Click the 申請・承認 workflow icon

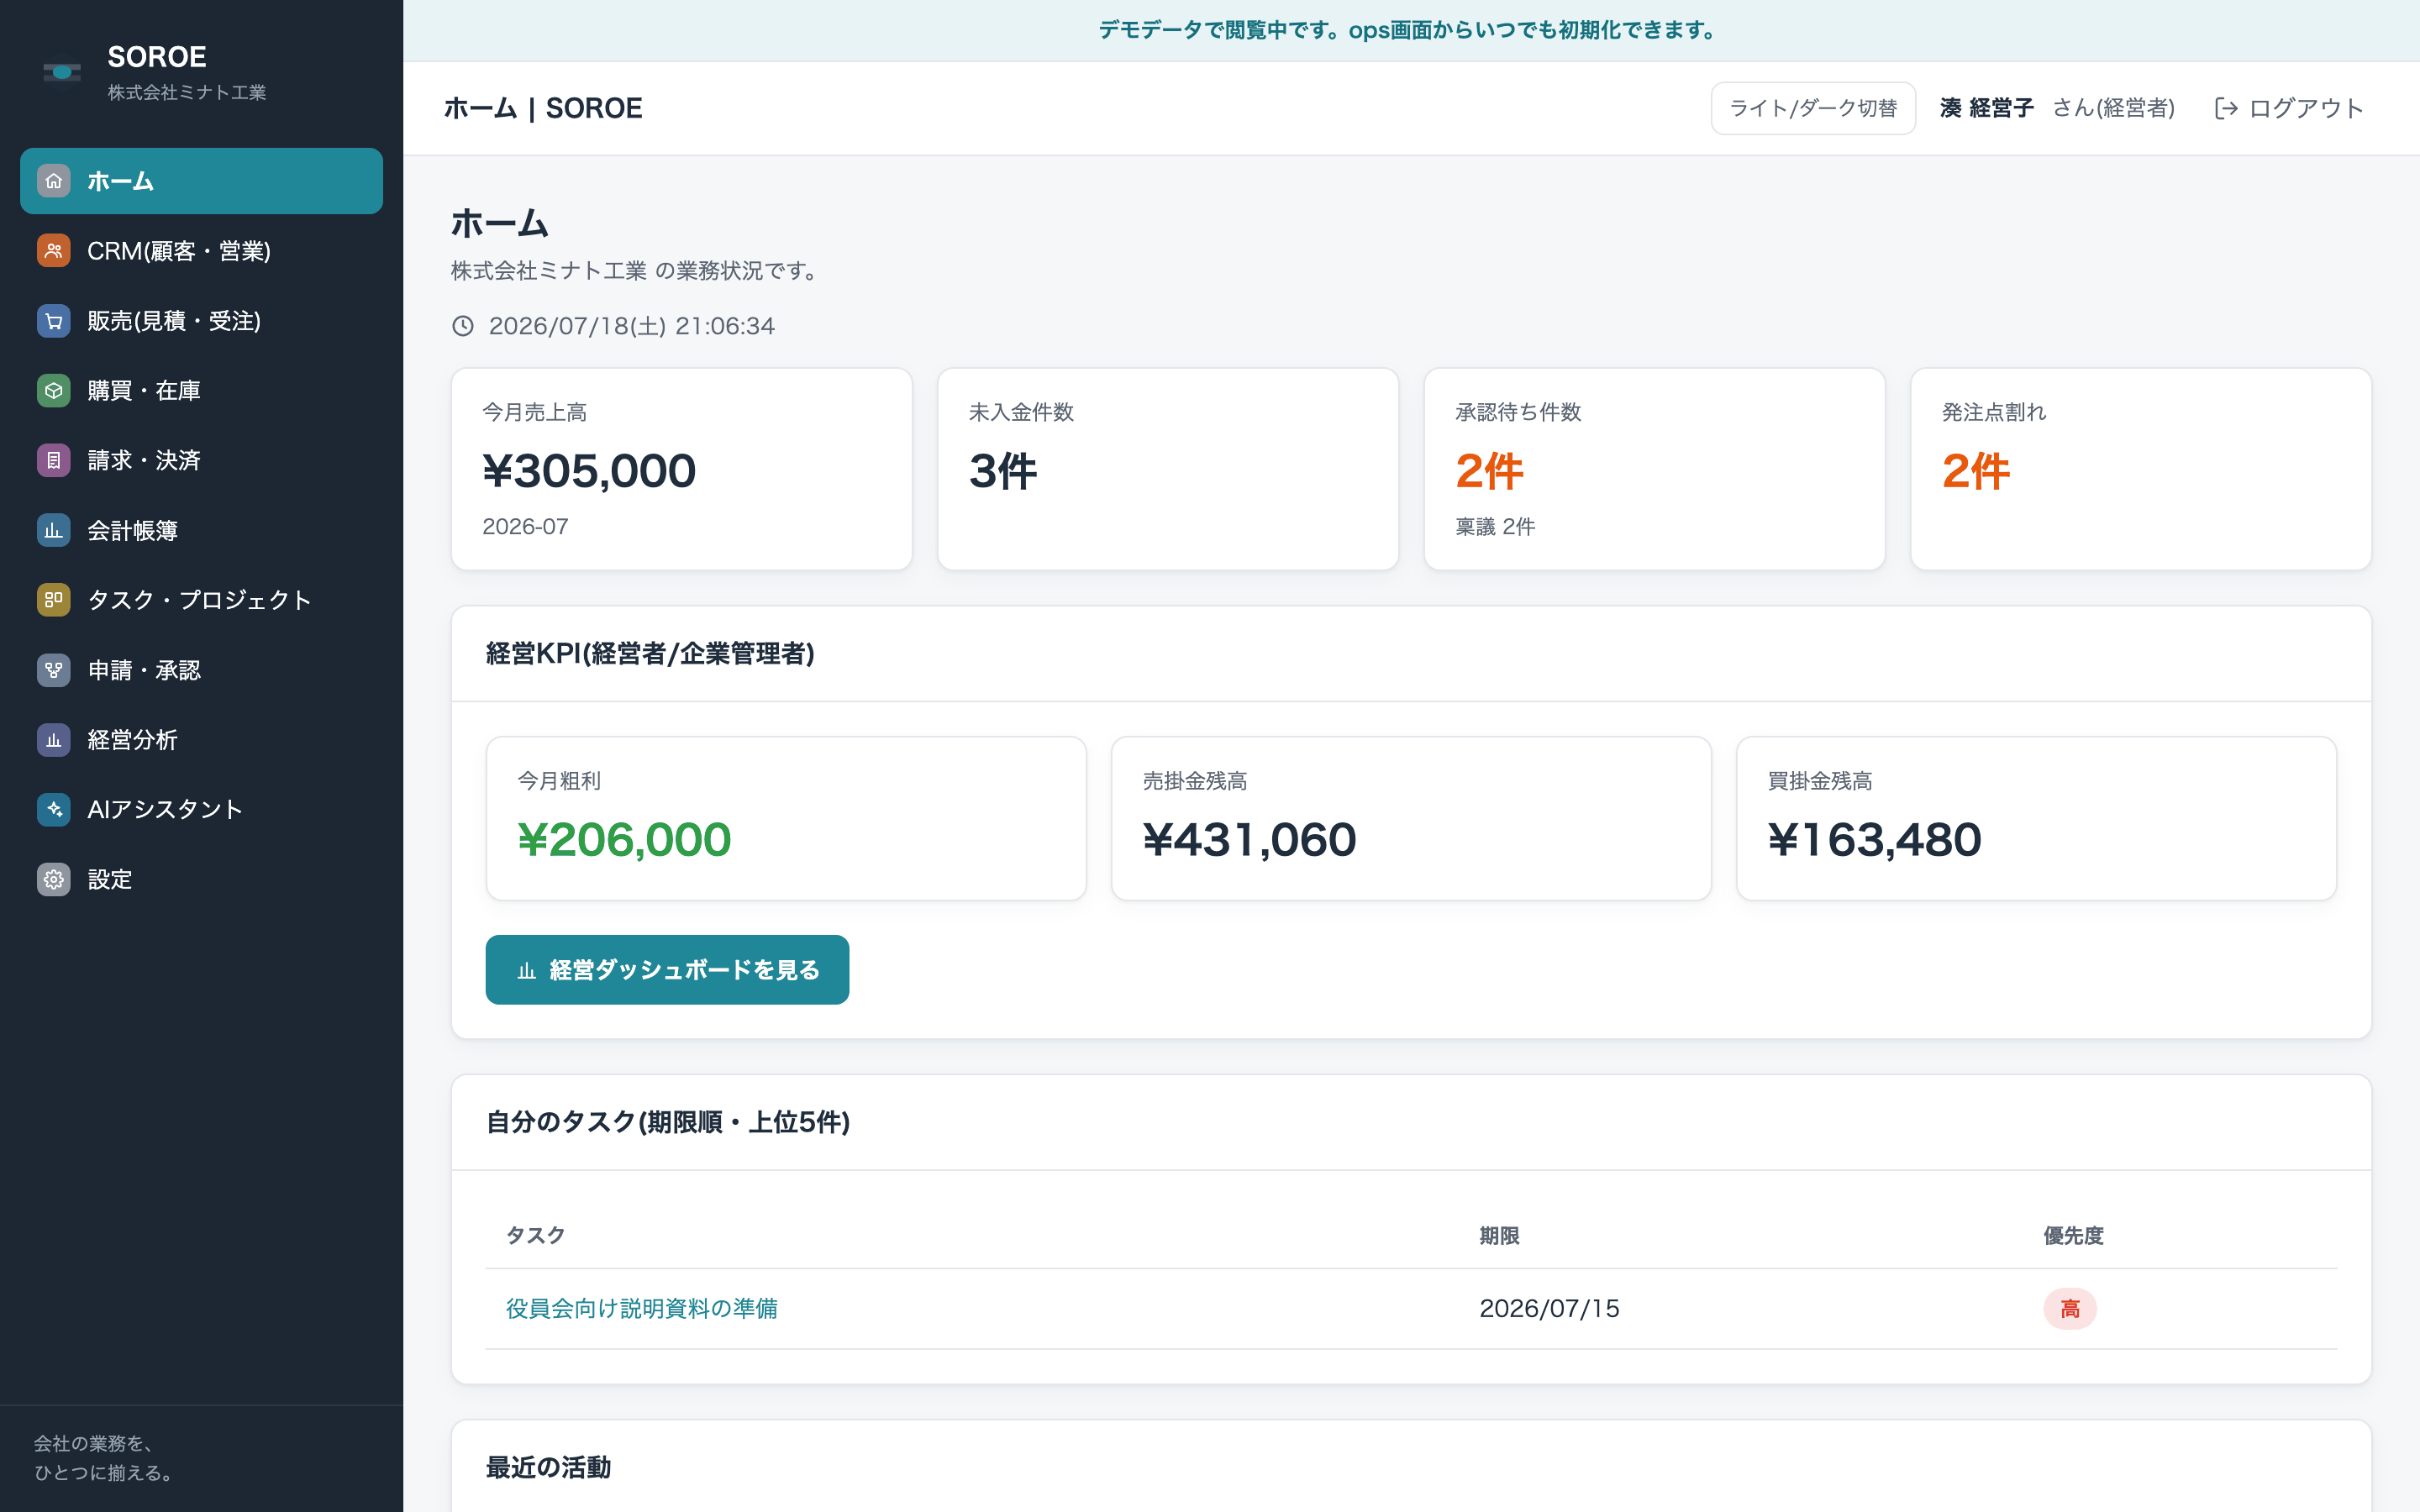(x=54, y=670)
